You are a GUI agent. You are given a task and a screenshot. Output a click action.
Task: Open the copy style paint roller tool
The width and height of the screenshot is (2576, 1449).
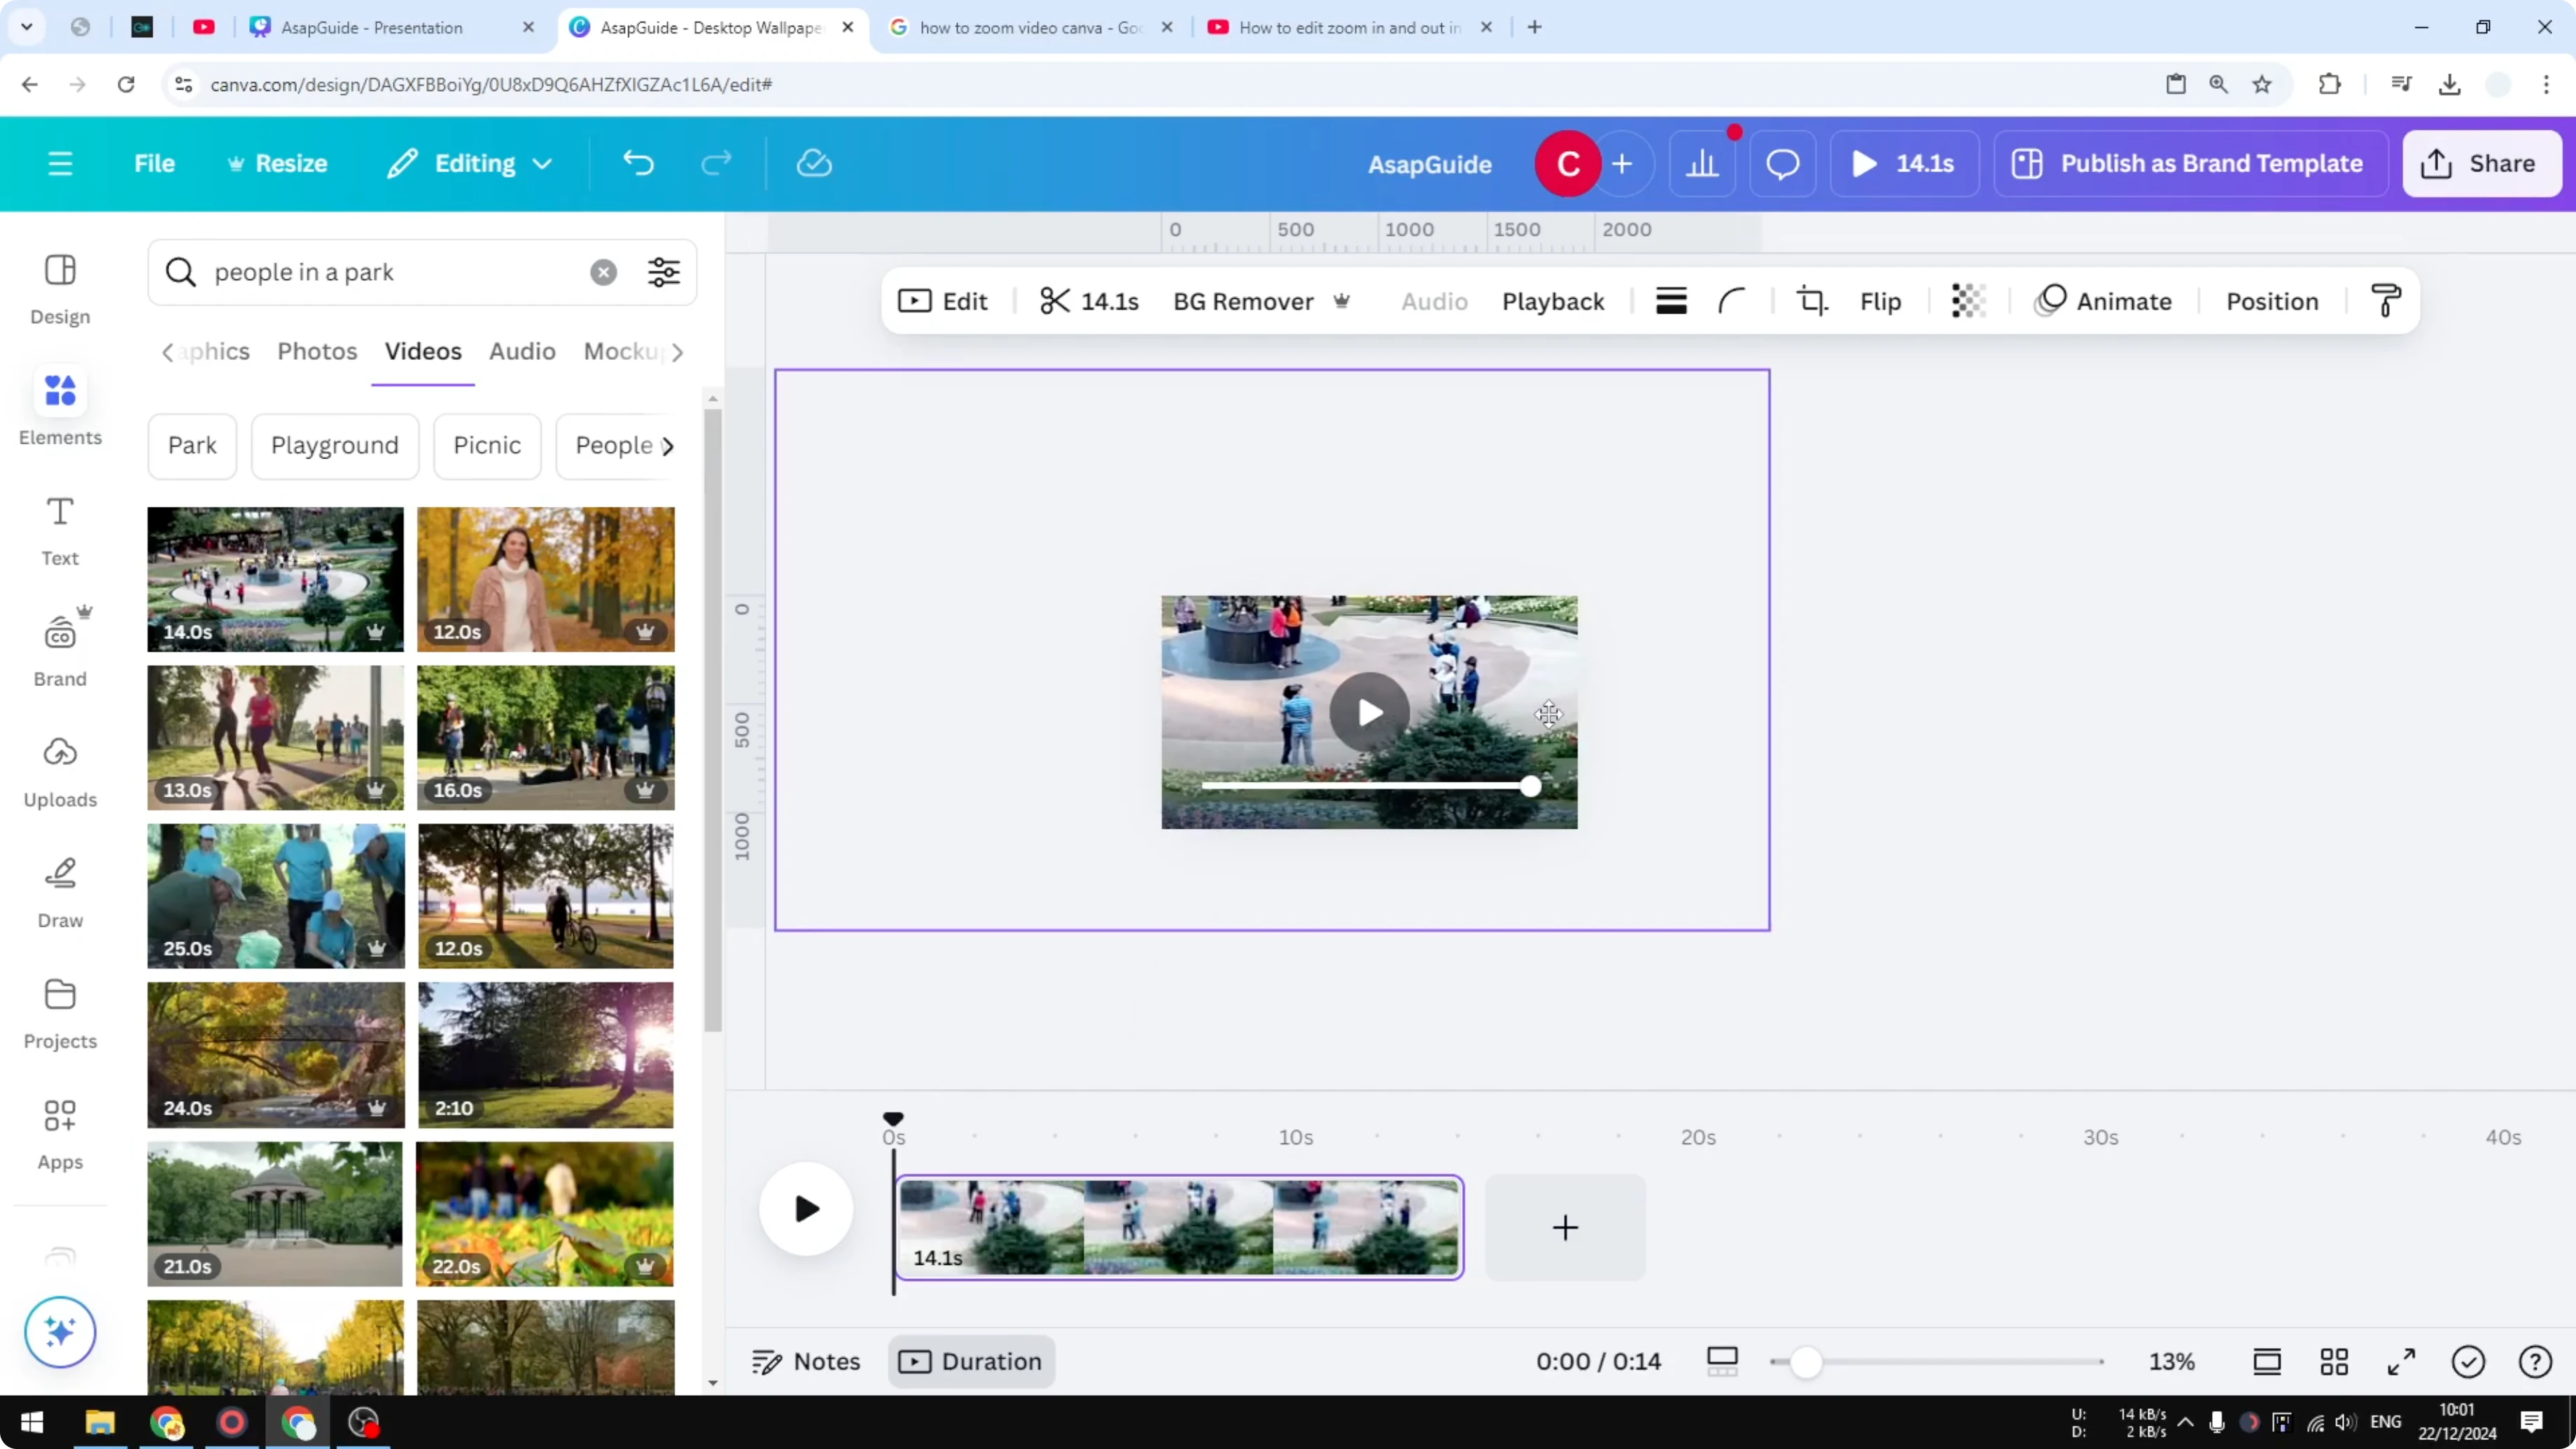point(2386,300)
